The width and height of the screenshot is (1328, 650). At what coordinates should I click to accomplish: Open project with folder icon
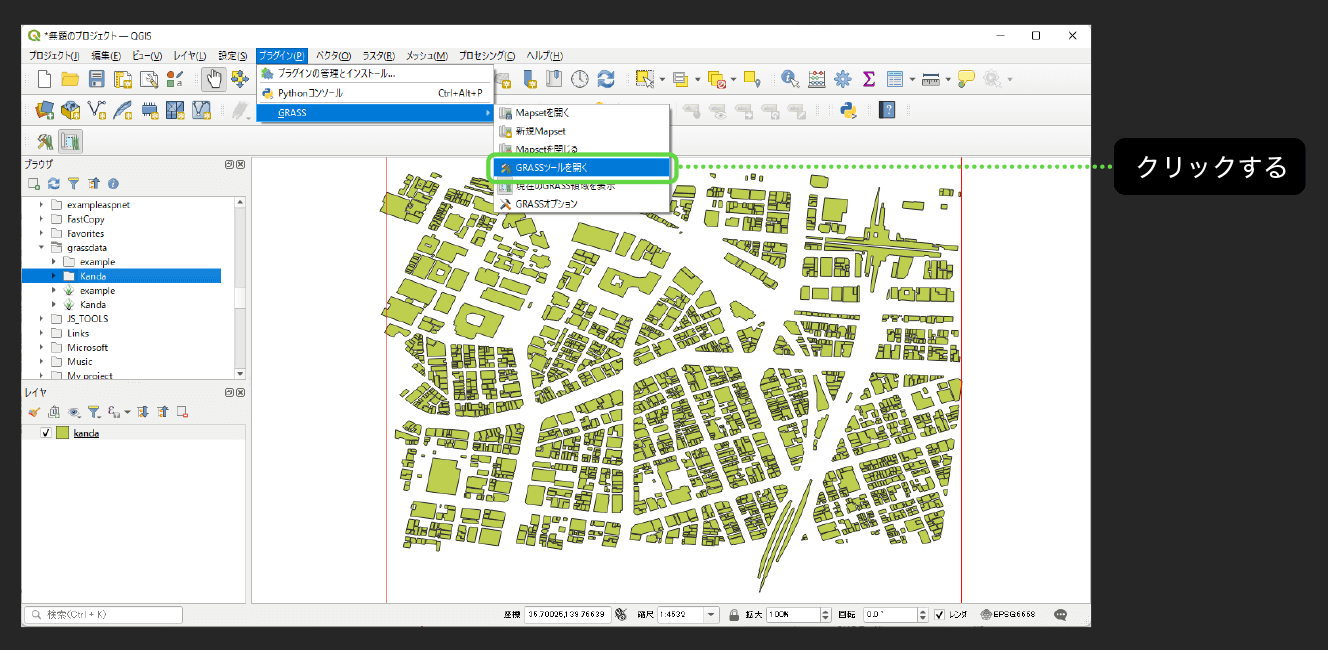click(70, 79)
